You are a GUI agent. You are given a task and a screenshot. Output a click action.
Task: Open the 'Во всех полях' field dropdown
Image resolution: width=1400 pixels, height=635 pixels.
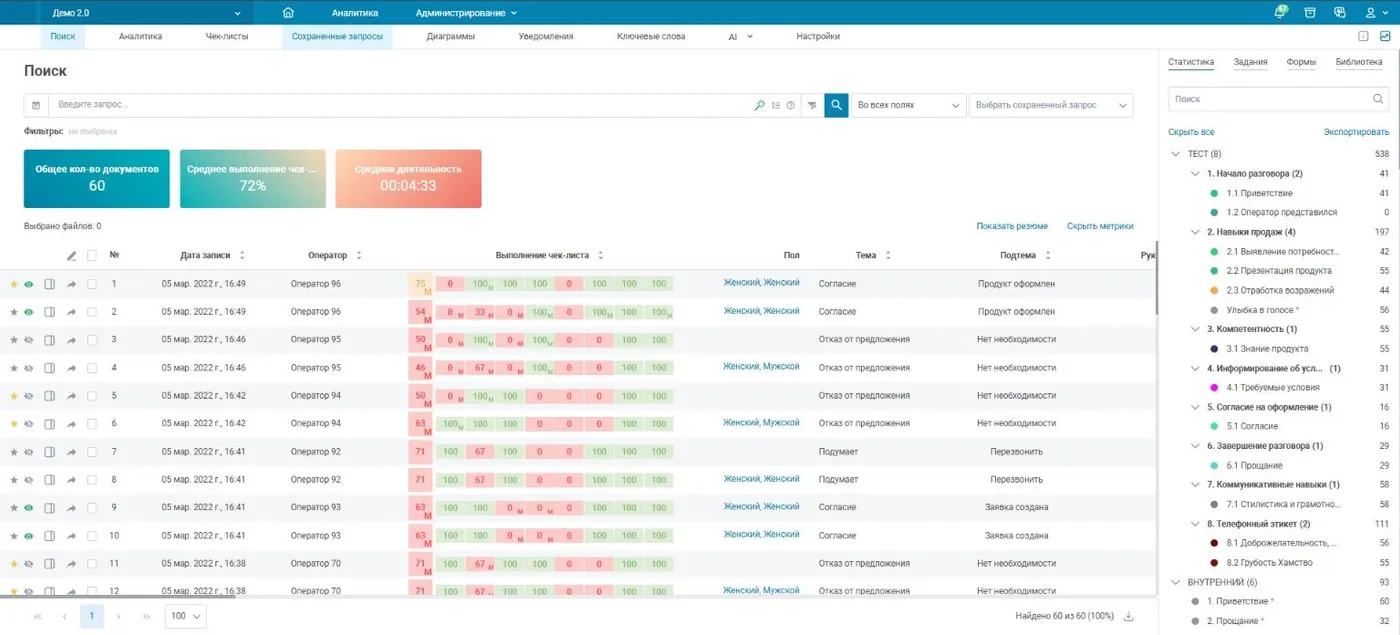[908, 105]
